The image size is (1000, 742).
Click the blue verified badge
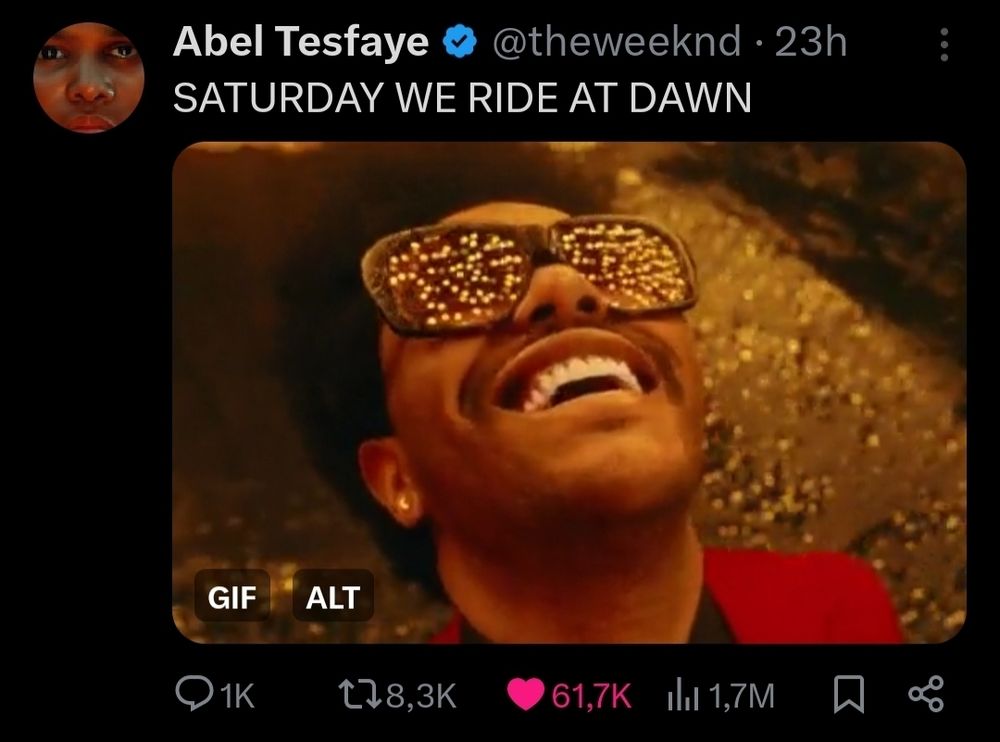coord(459,43)
